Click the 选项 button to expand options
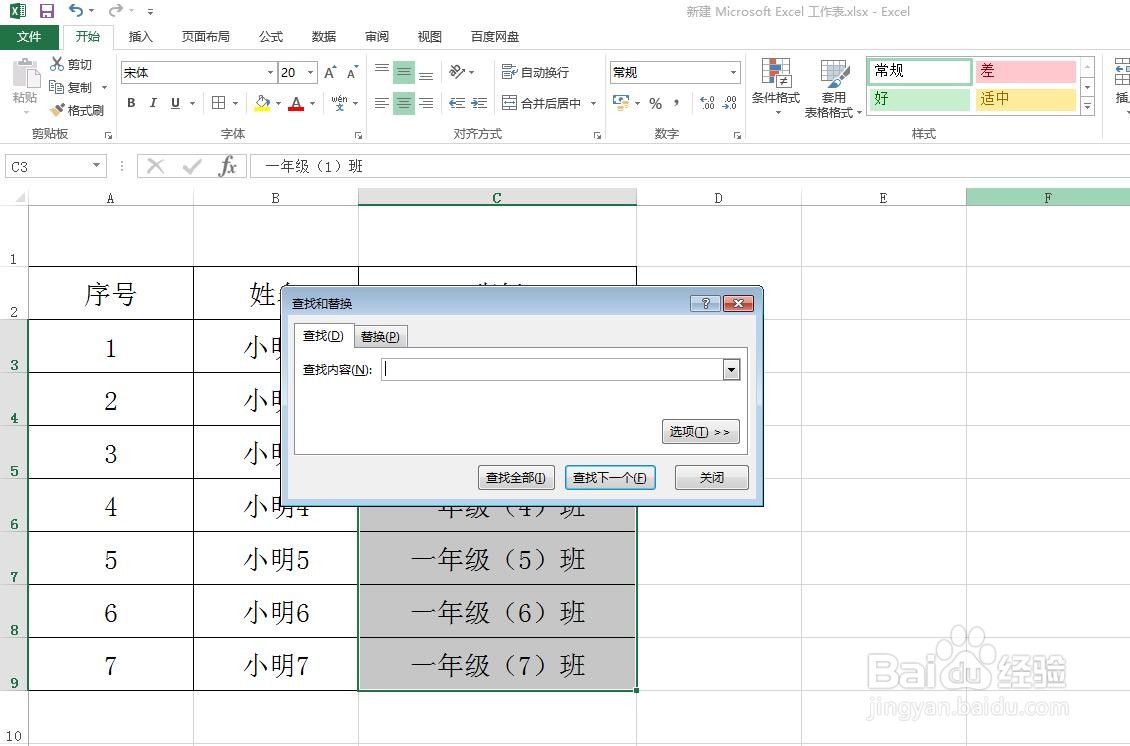 coord(699,431)
